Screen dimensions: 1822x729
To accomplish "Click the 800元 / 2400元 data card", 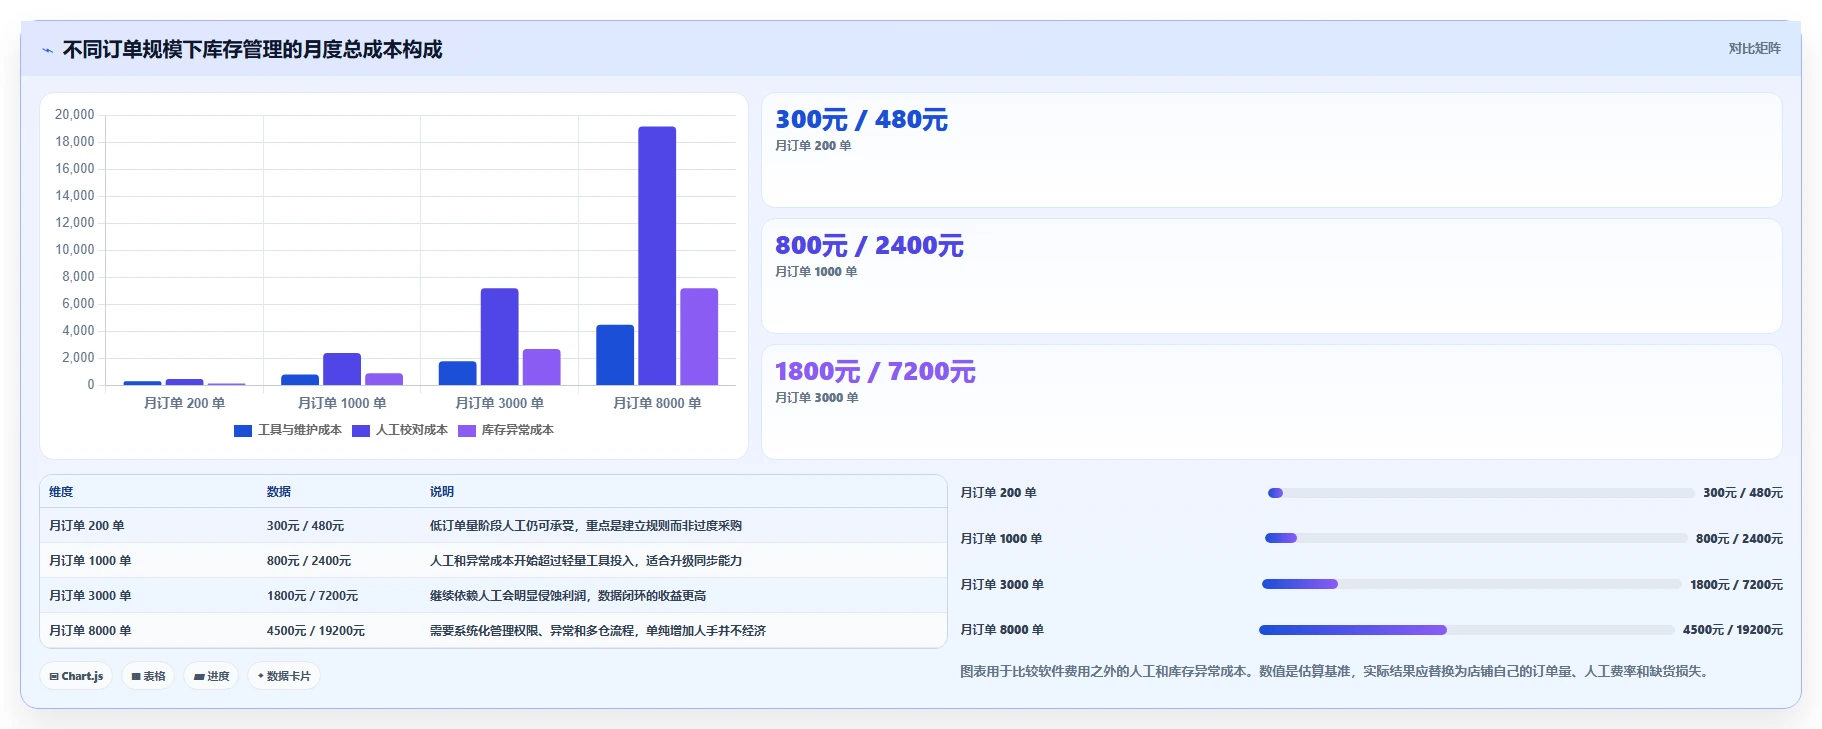I will click(x=1271, y=276).
